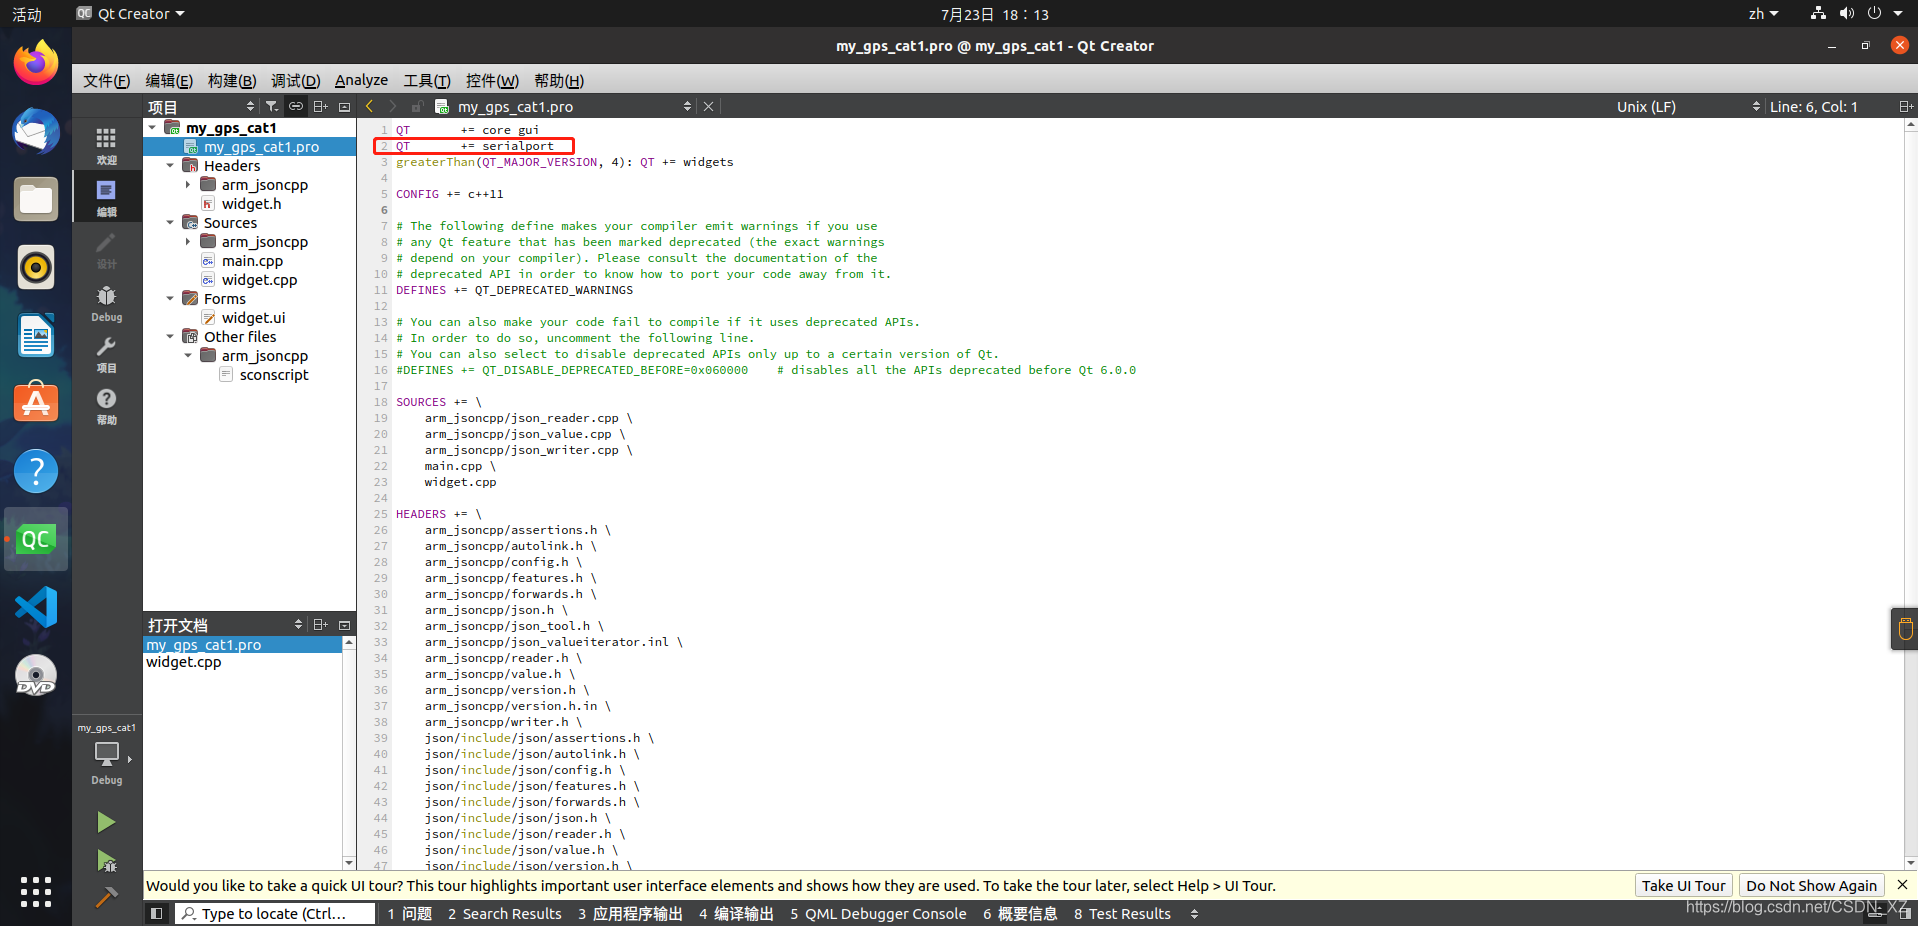Click Do Not Show Again
This screenshot has width=1918, height=926.
click(x=1811, y=885)
